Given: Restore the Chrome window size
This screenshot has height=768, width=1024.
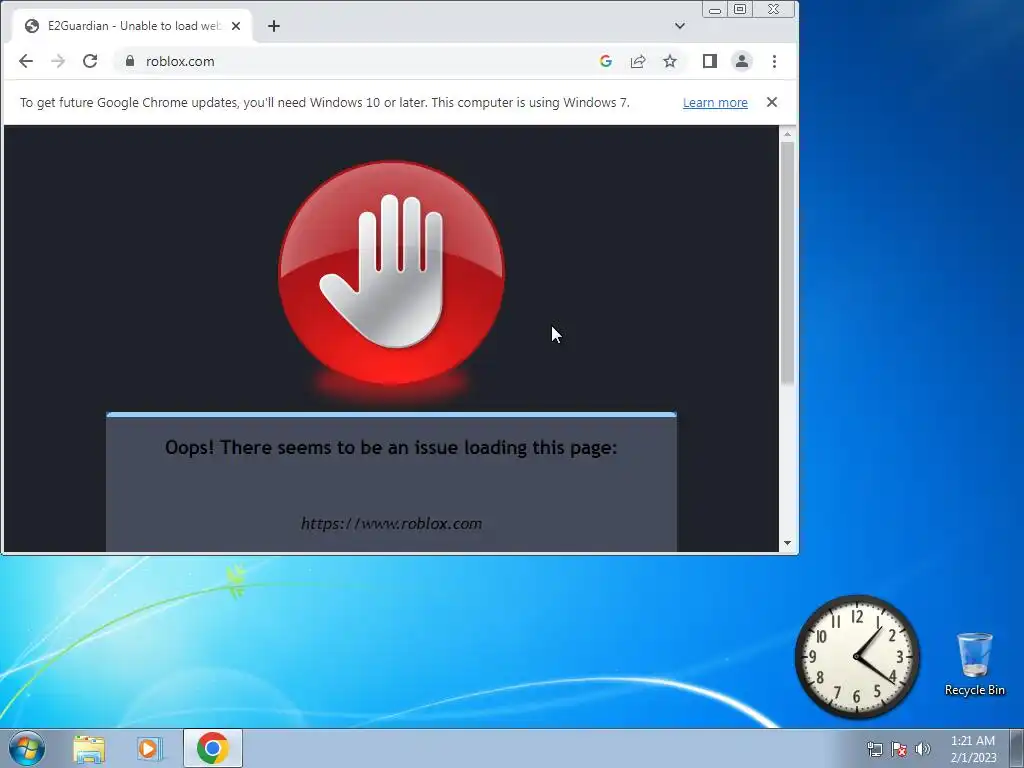Looking at the screenshot, I should pyautogui.click(x=740, y=10).
